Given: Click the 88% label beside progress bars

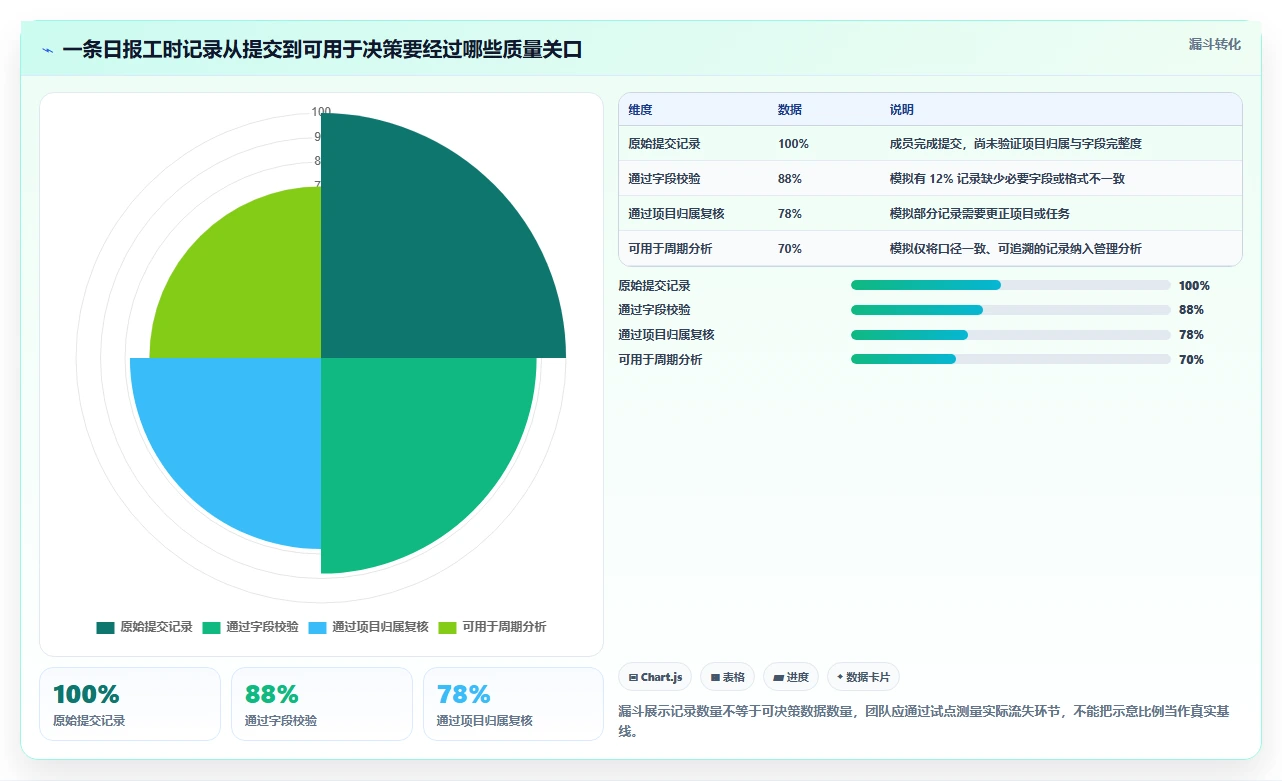Looking at the screenshot, I should click(x=1191, y=310).
